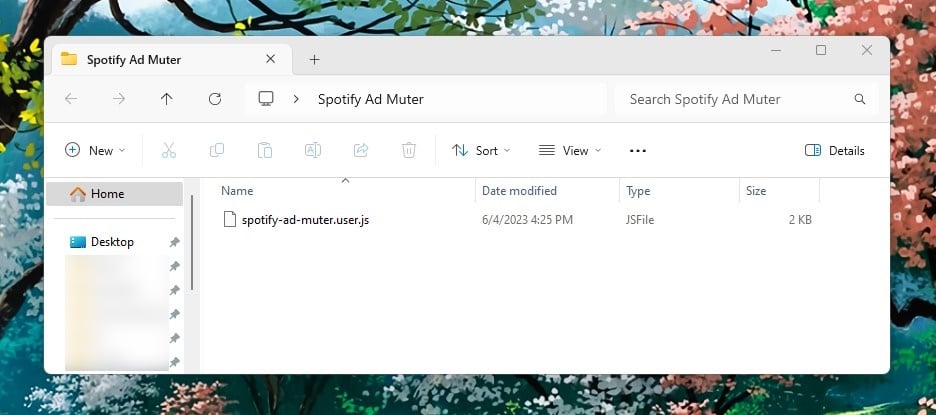The image size is (936, 415).
Task: Navigate up one folder level
Action: (x=167, y=99)
